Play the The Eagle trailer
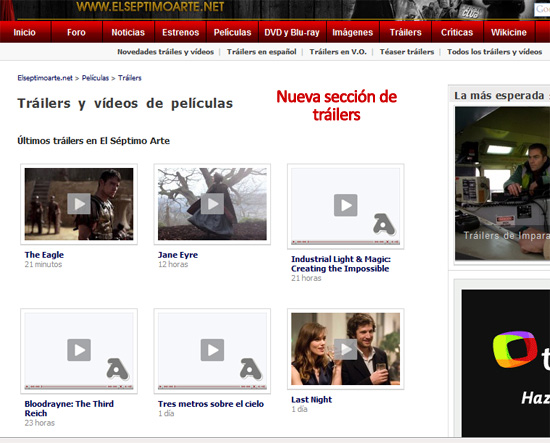Viewport: 550px width, 443px height. click(x=79, y=203)
